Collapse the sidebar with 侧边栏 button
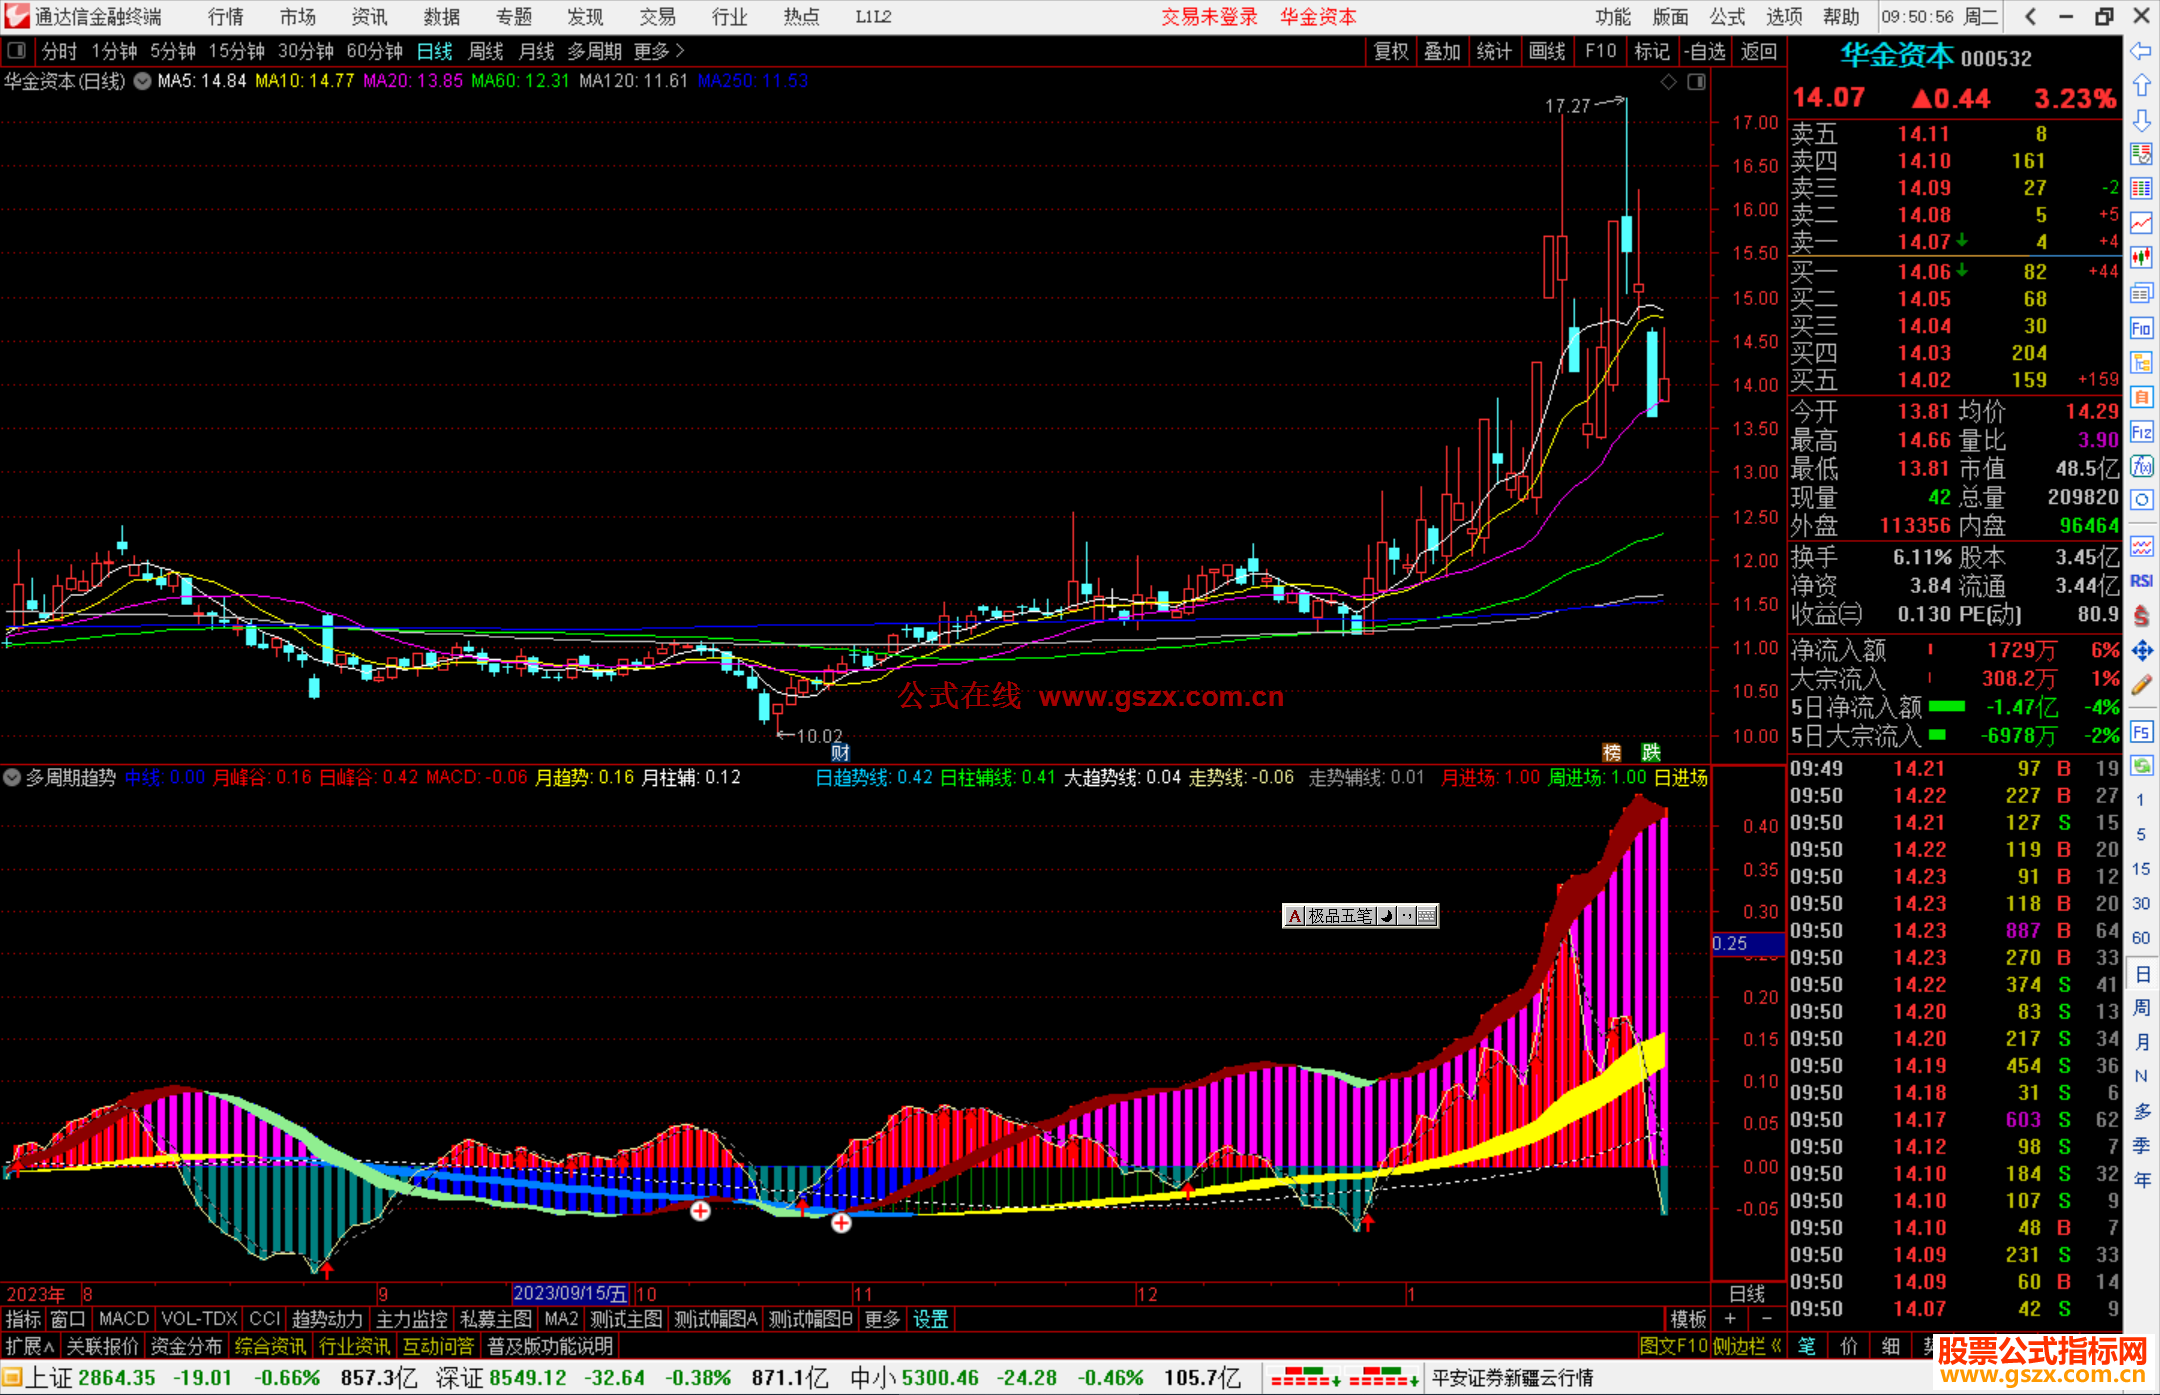 (x=1747, y=1346)
